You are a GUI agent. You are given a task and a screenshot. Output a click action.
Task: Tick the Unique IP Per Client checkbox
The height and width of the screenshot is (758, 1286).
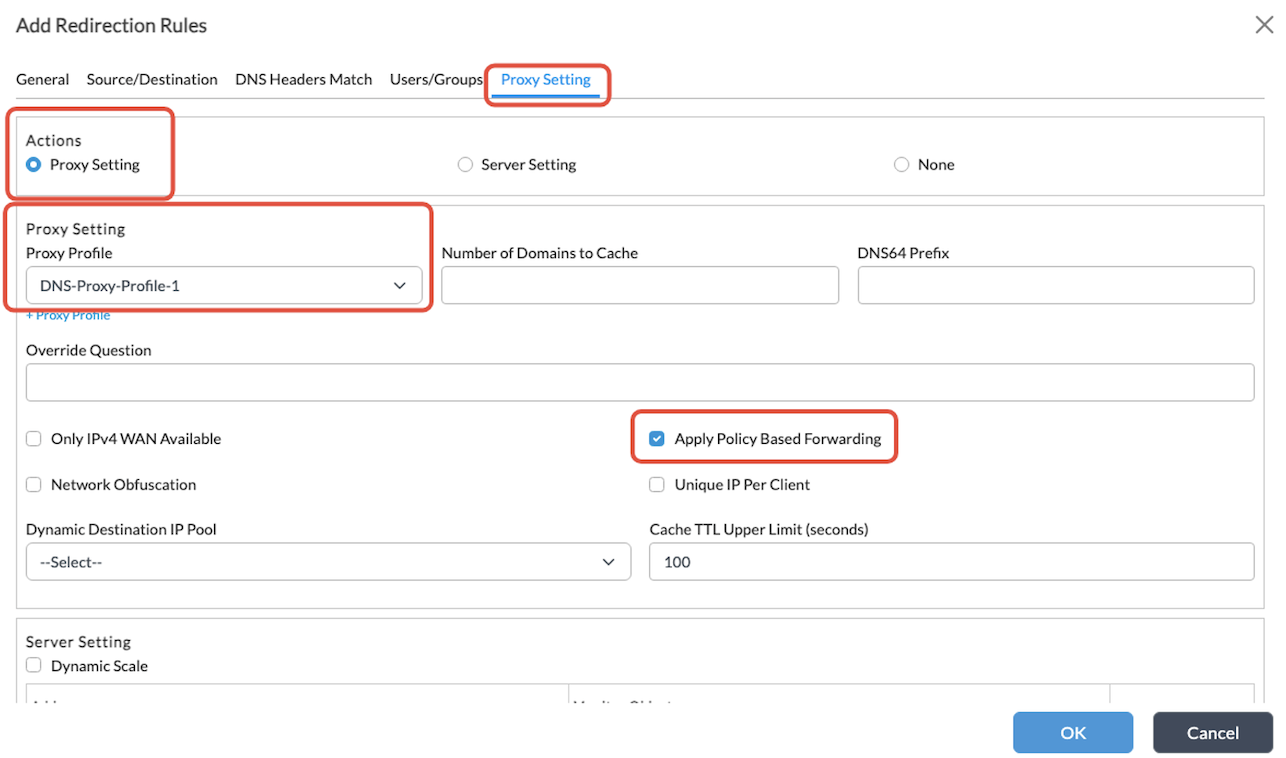657,485
